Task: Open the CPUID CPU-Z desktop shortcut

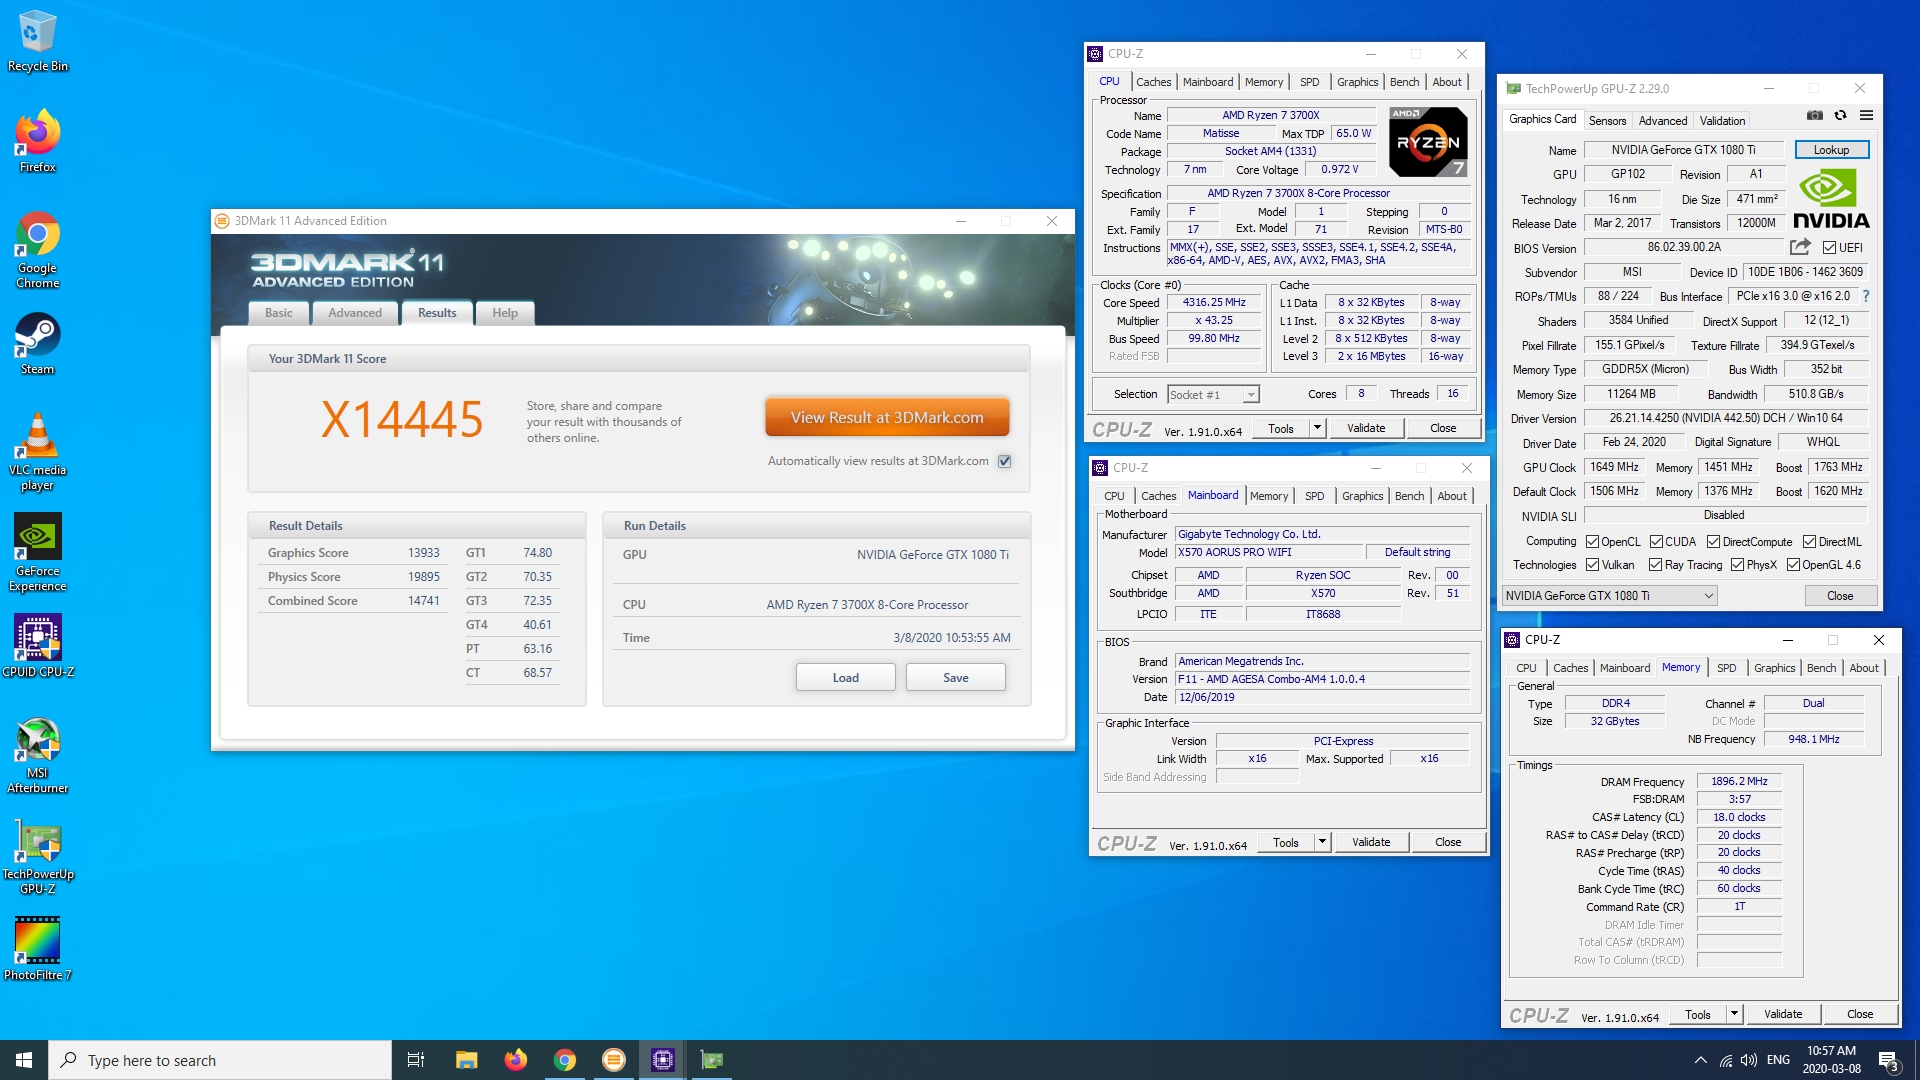Action: 37,646
